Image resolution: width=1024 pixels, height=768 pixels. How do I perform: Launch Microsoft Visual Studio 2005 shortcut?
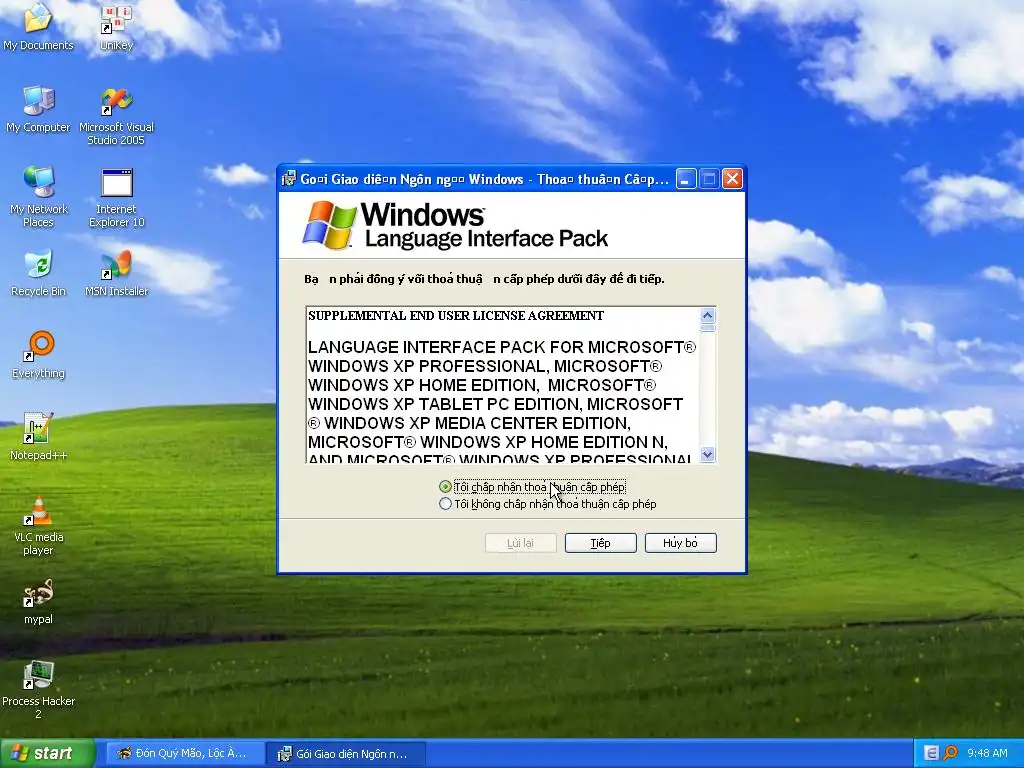pyautogui.click(x=116, y=116)
